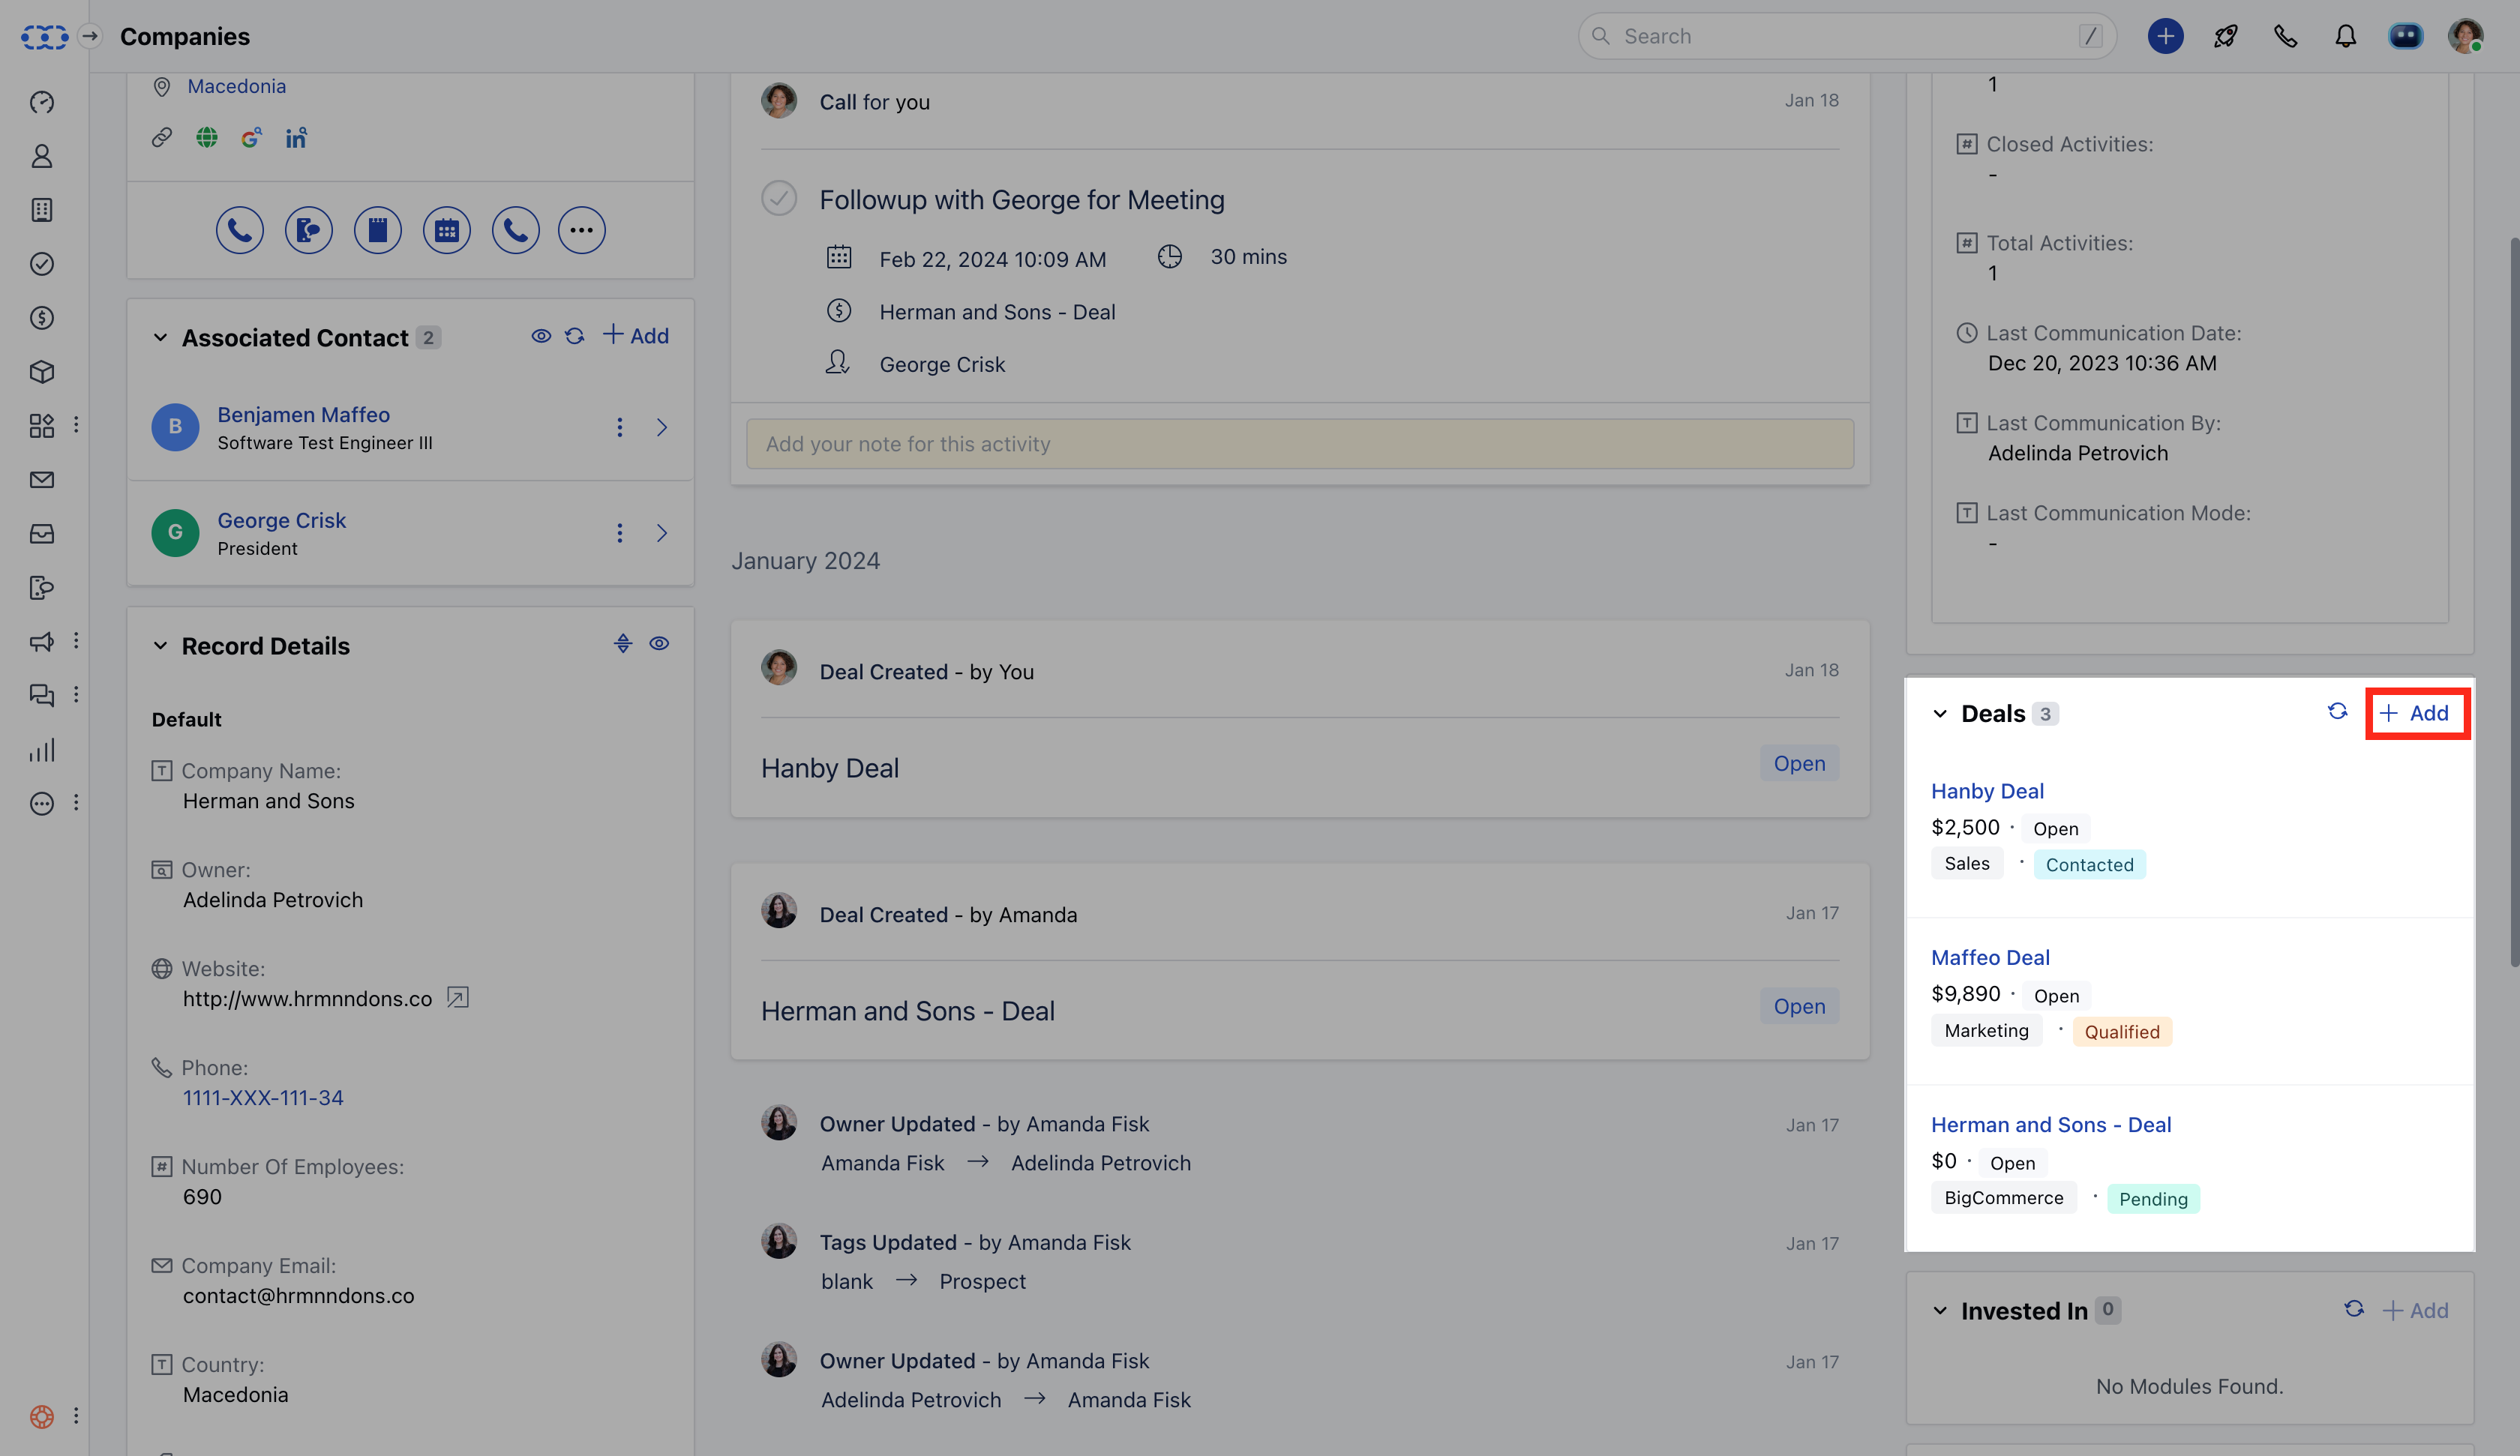Open the email envelope icon in sidebar
The image size is (2520, 1456).
(x=42, y=480)
